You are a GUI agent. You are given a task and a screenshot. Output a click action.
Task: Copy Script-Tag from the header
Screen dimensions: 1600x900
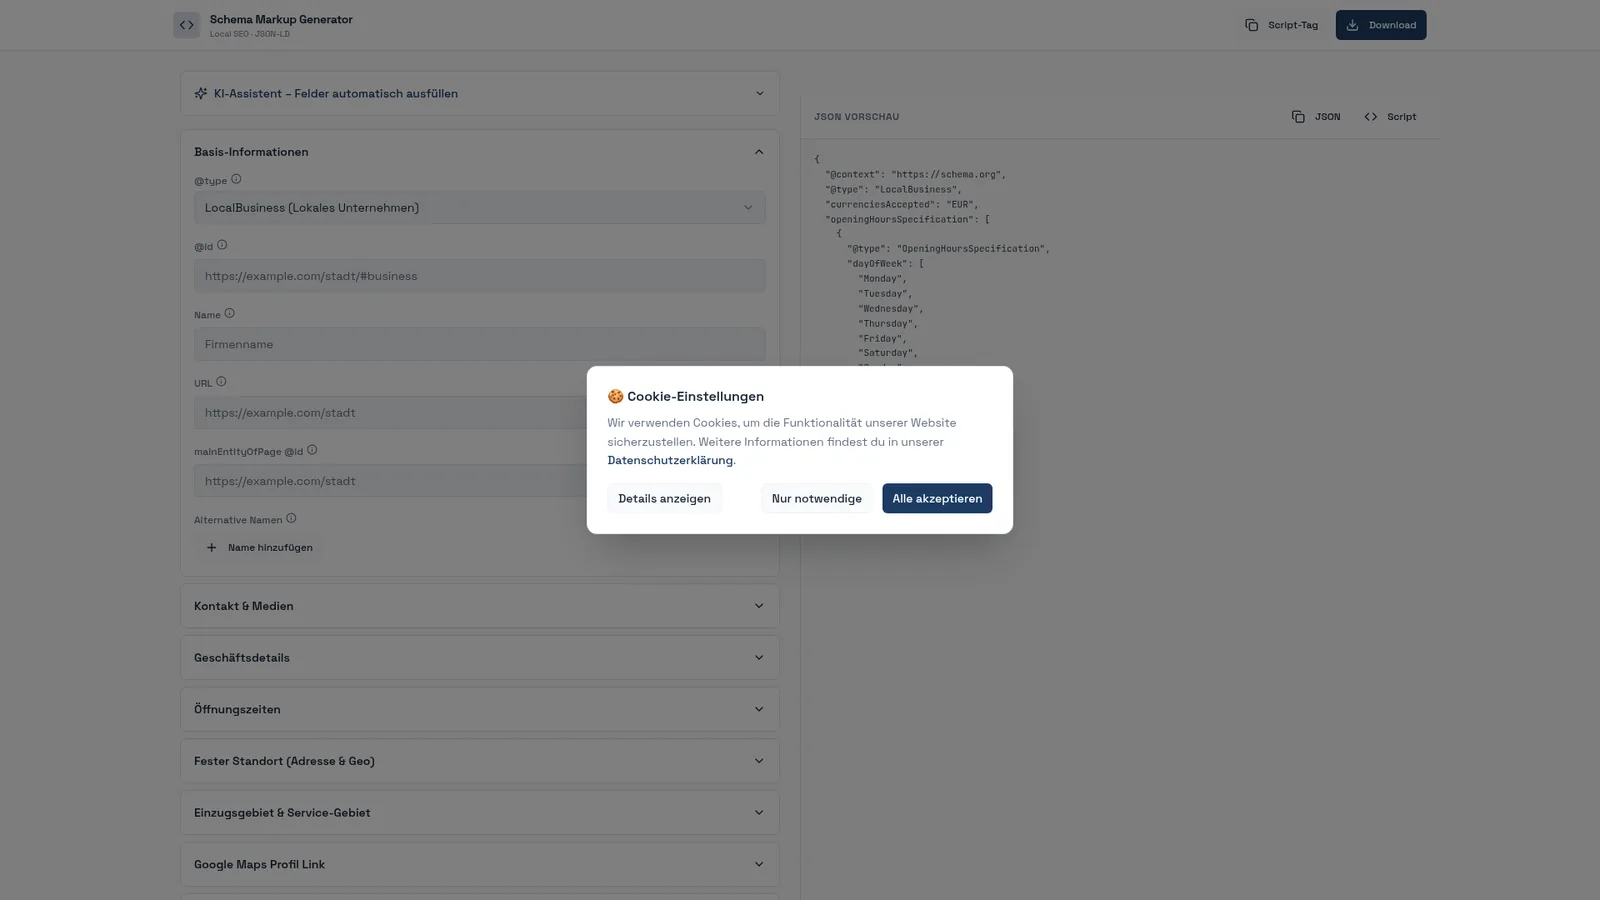(1281, 25)
